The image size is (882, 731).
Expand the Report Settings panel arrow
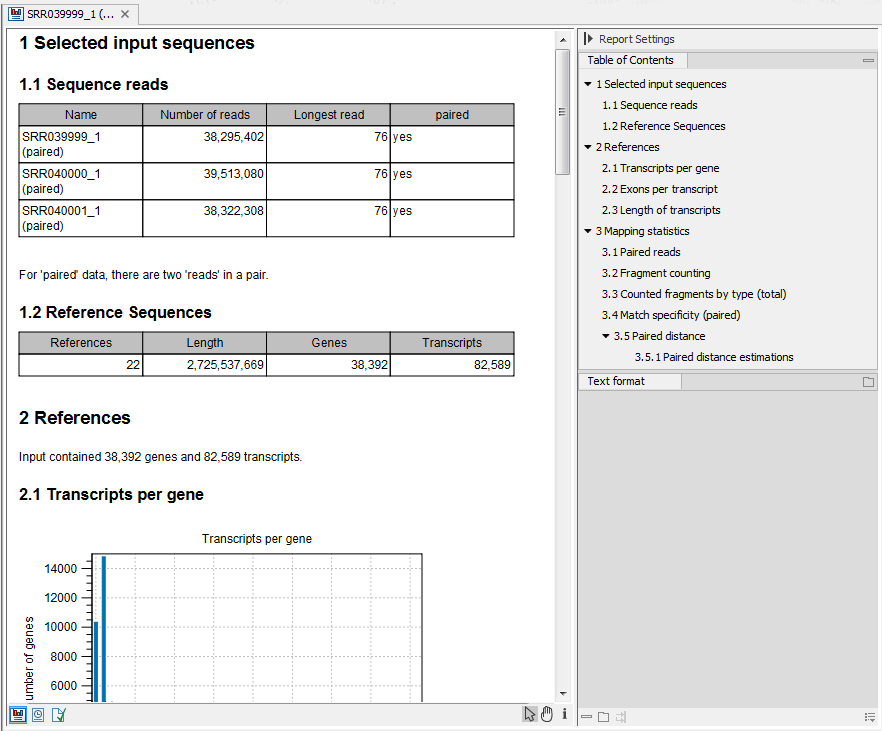(589, 39)
